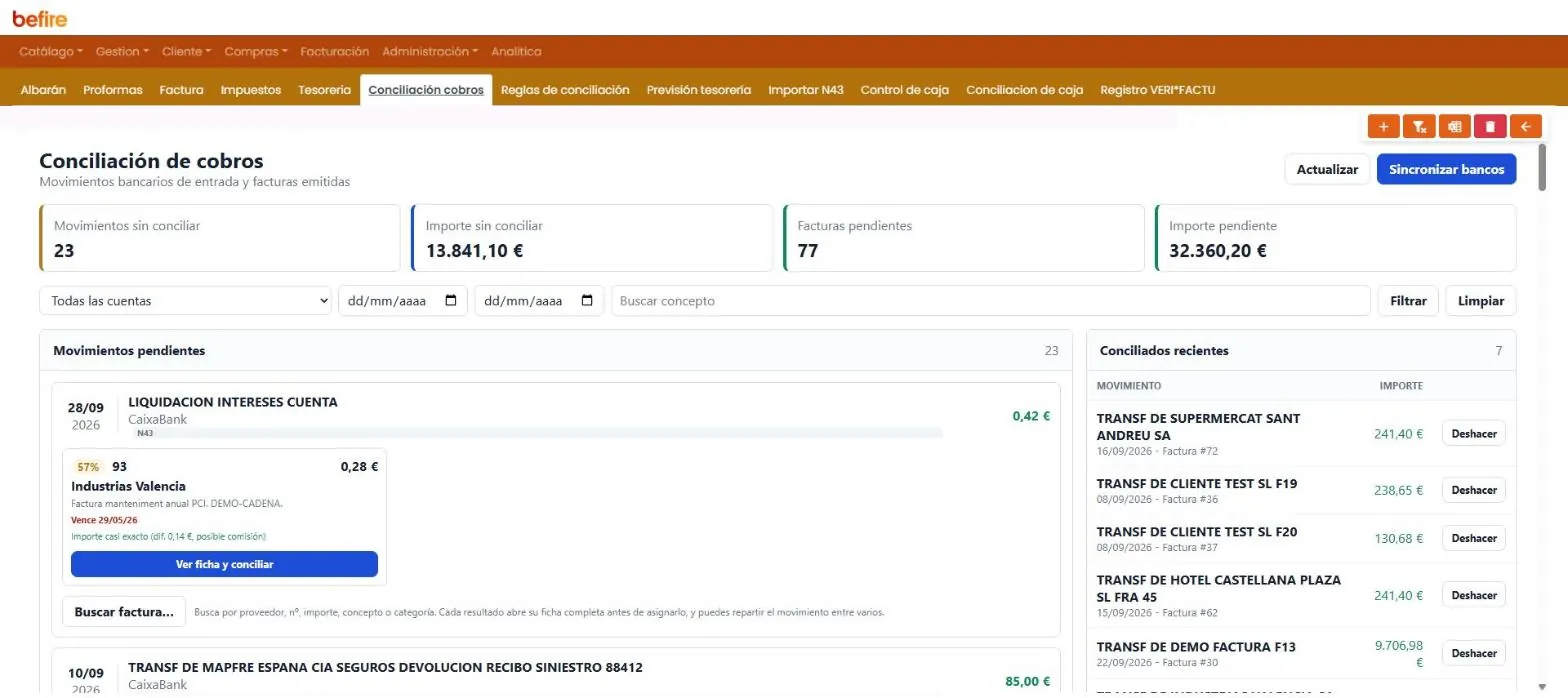Click the Movimientos pendientes heading
The image size is (1568, 698).
pos(129,351)
